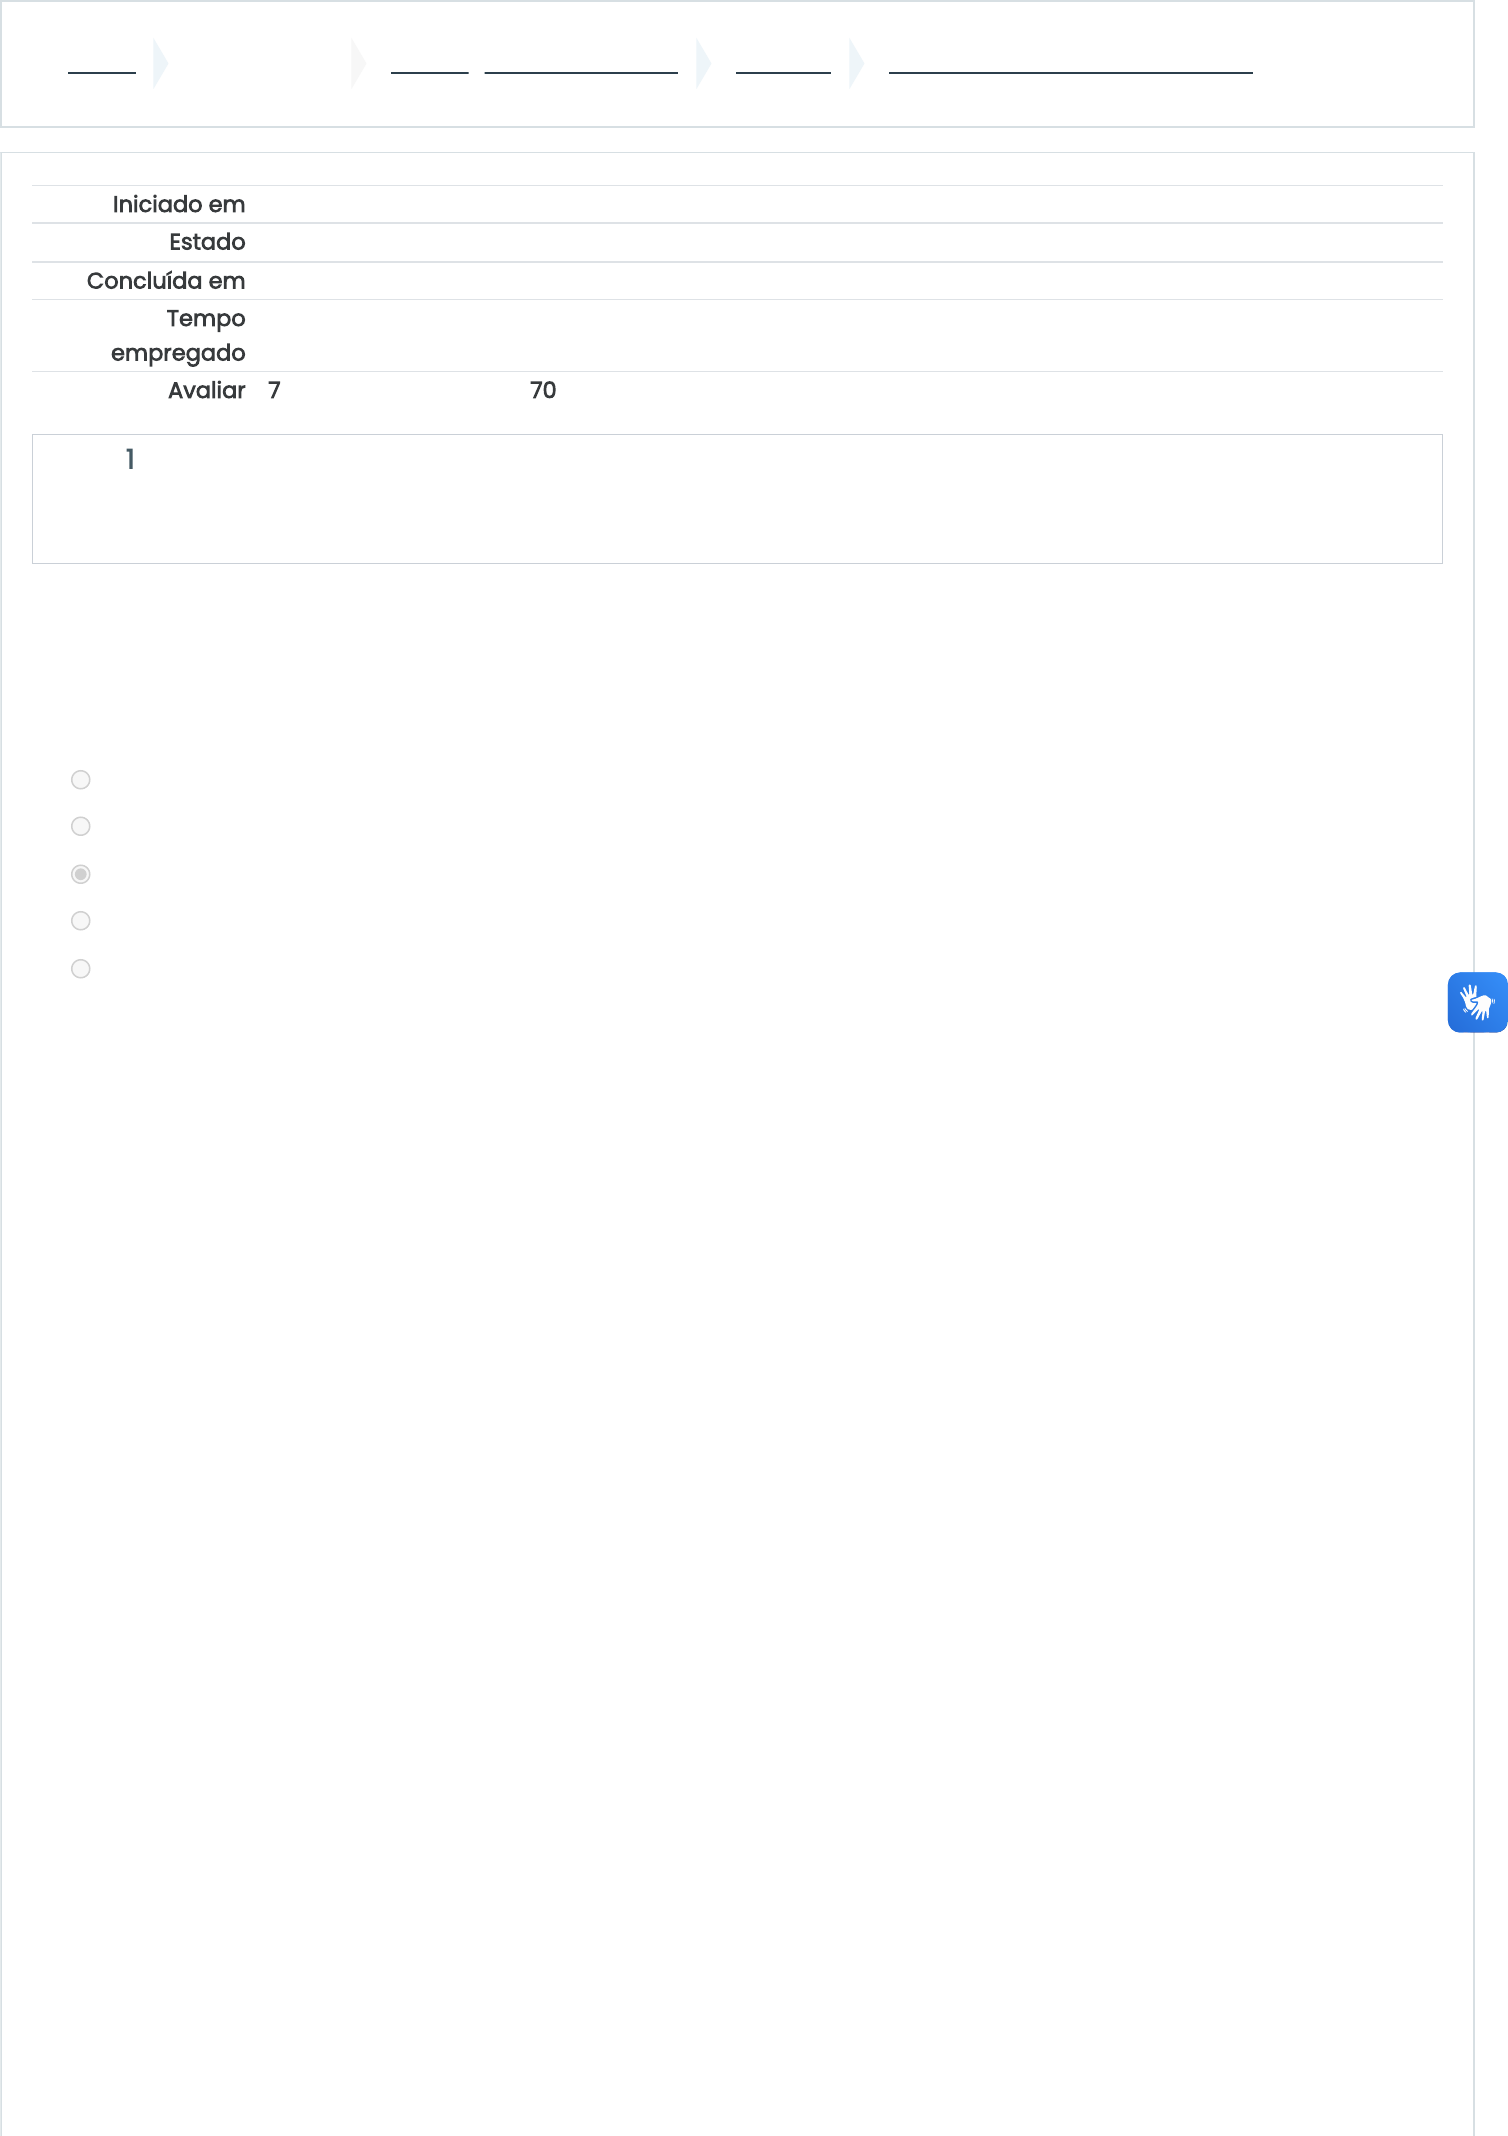Click the second faded breadcrumb arrow separator
The image size is (1508, 2136).
(359, 64)
